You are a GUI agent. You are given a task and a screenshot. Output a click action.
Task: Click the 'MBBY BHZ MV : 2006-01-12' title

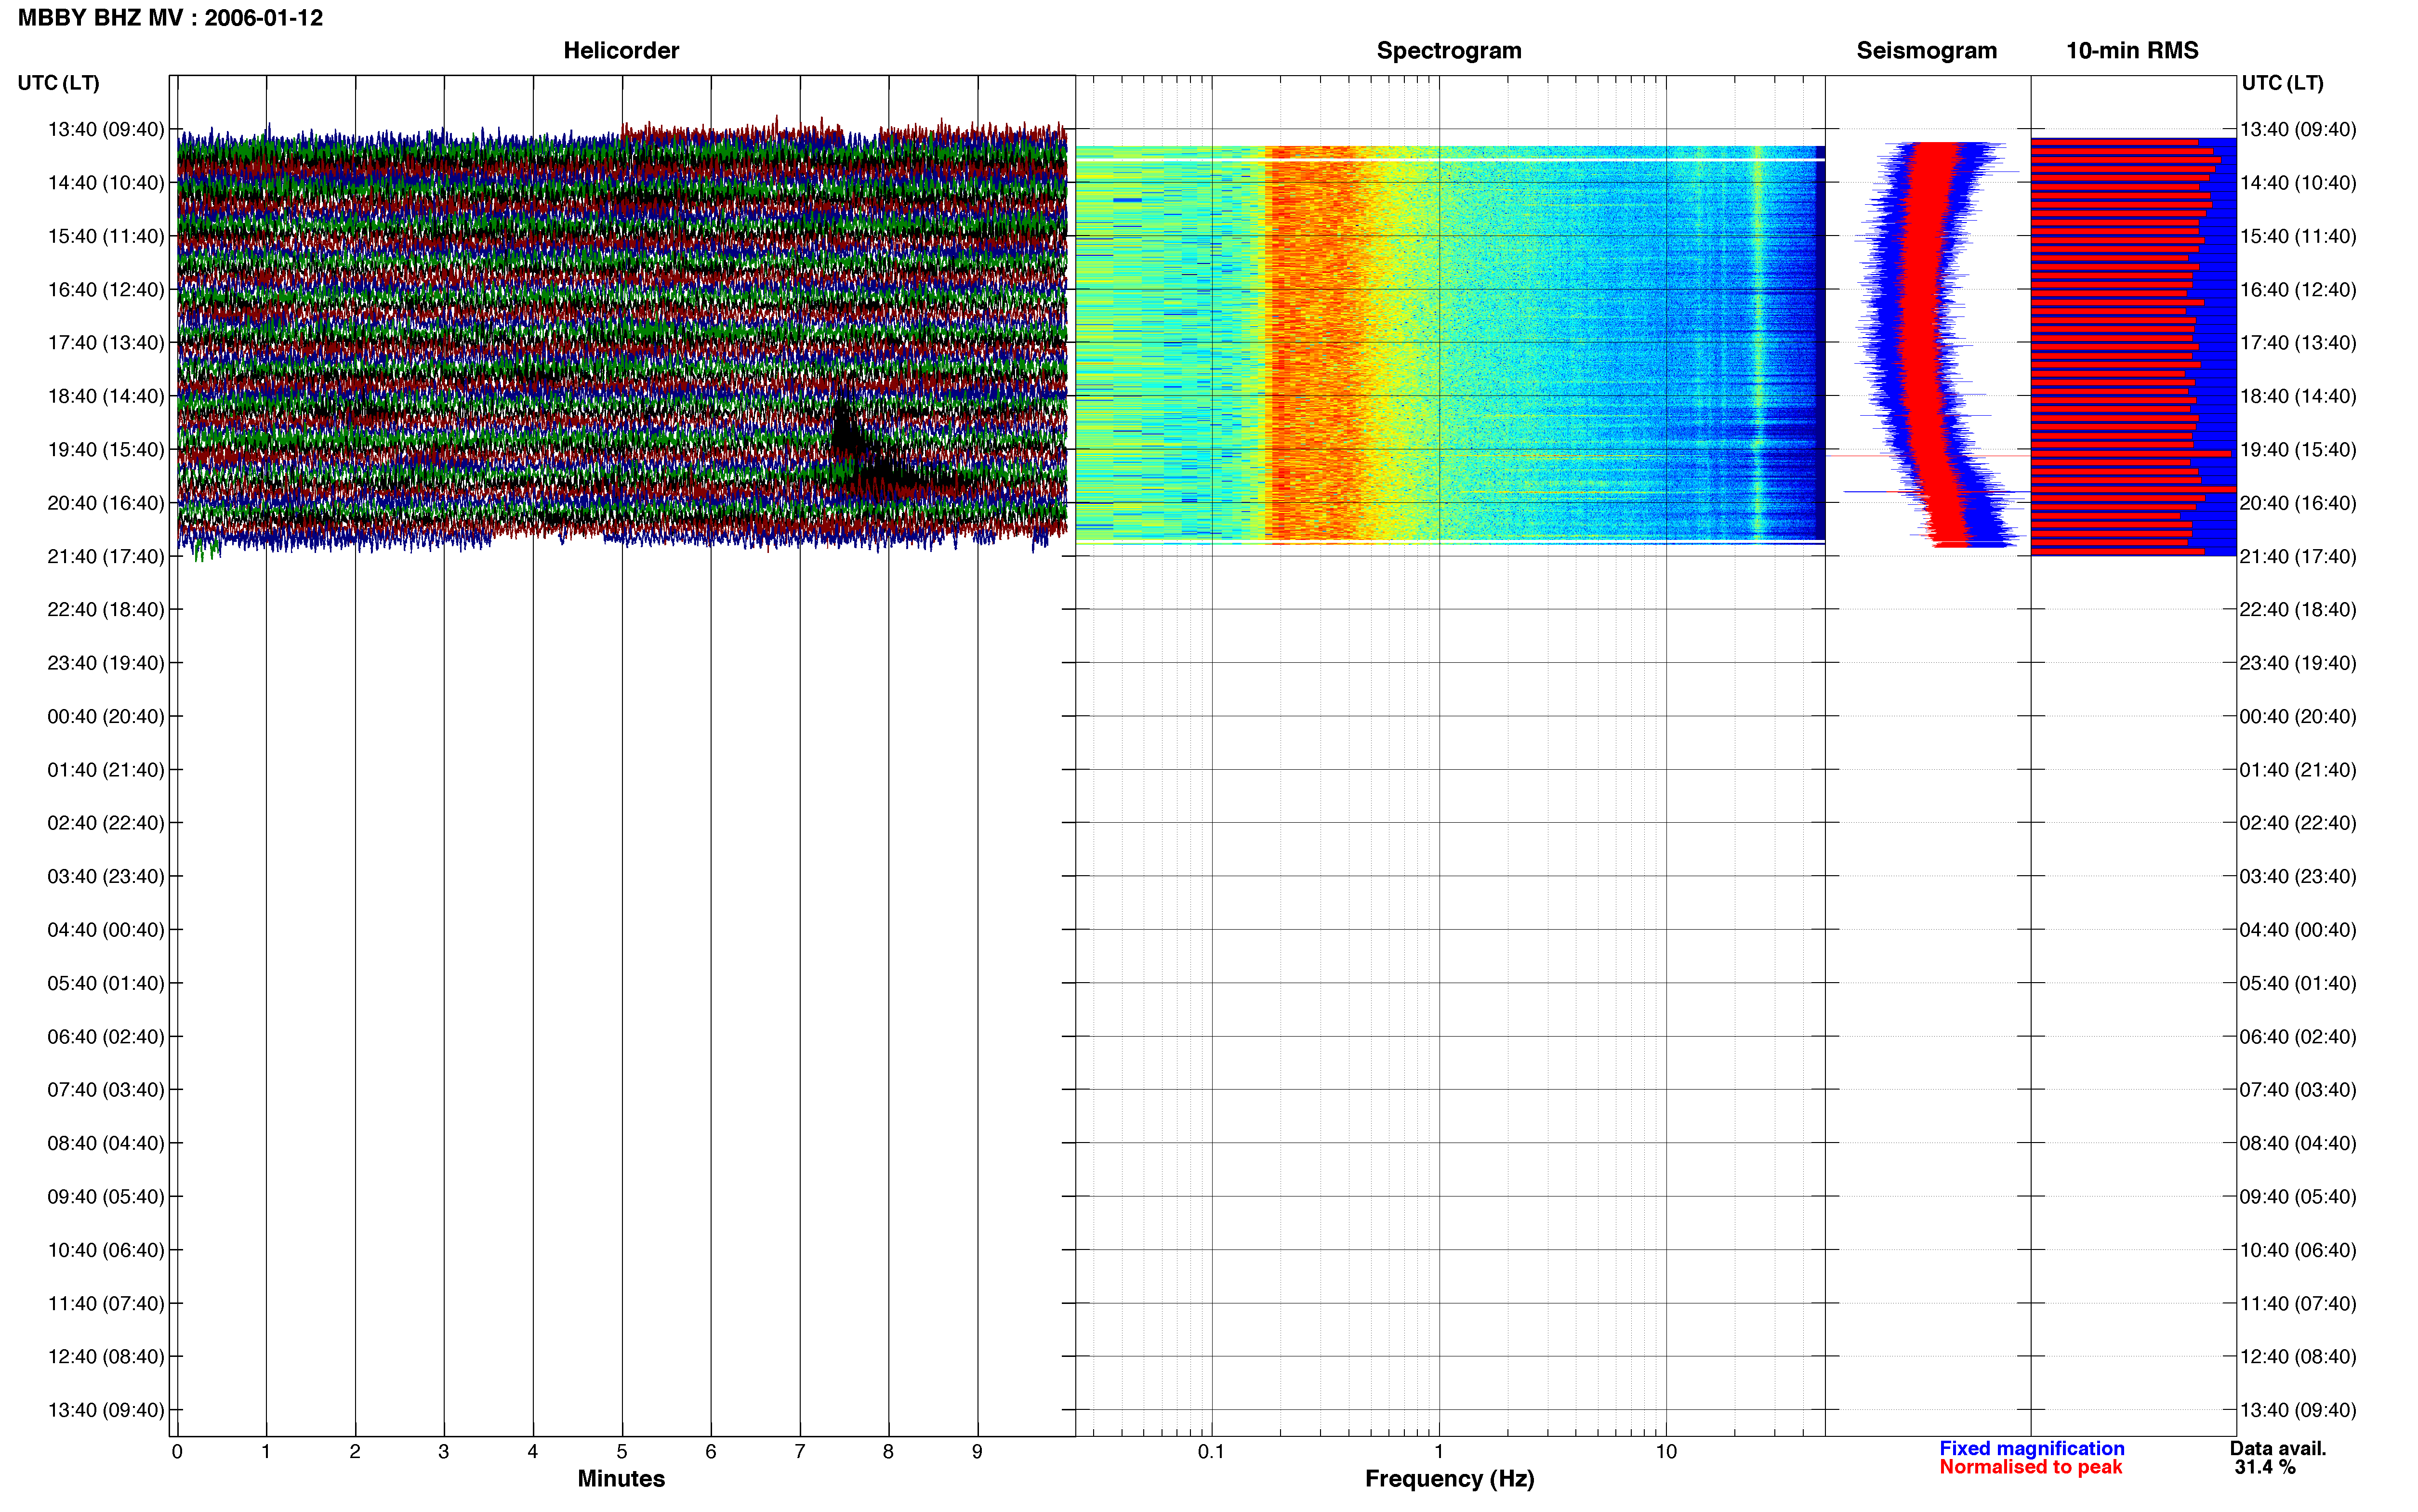pos(170,18)
